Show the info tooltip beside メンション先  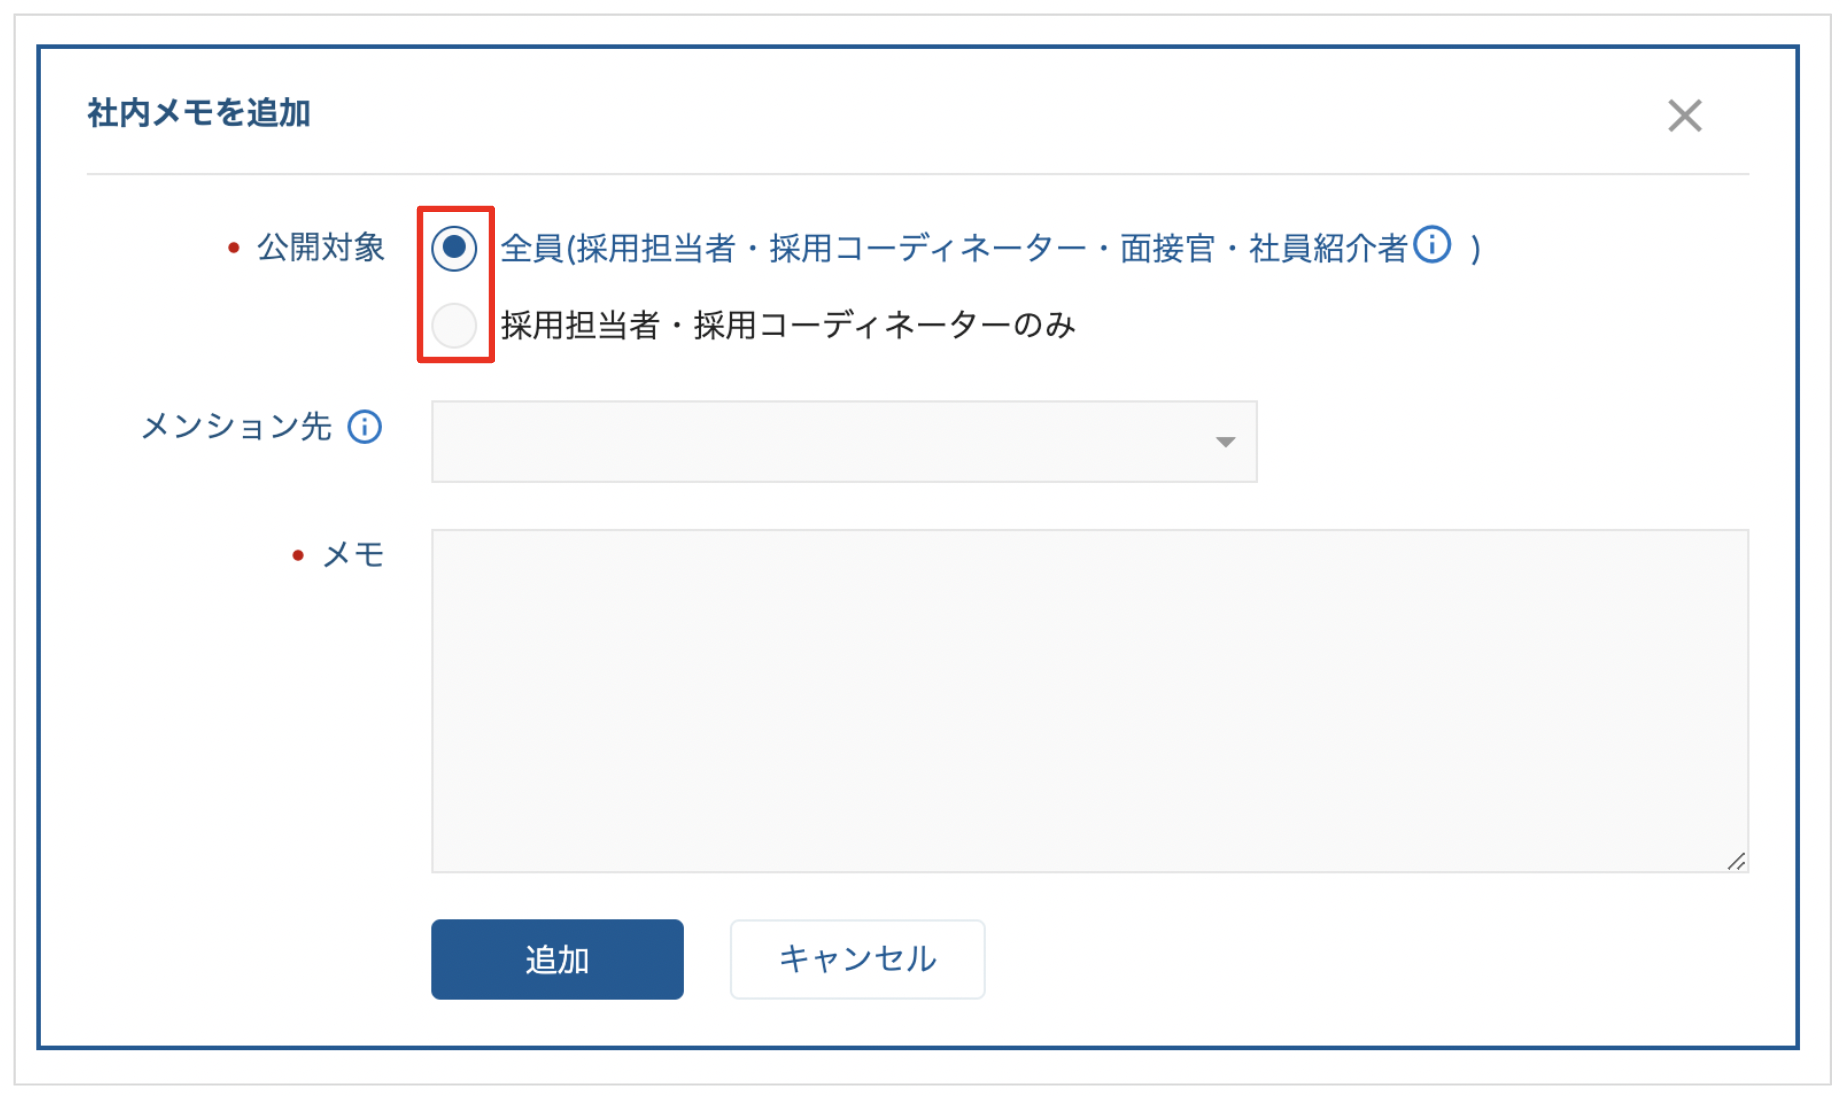pyautogui.click(x=364, y=427)
